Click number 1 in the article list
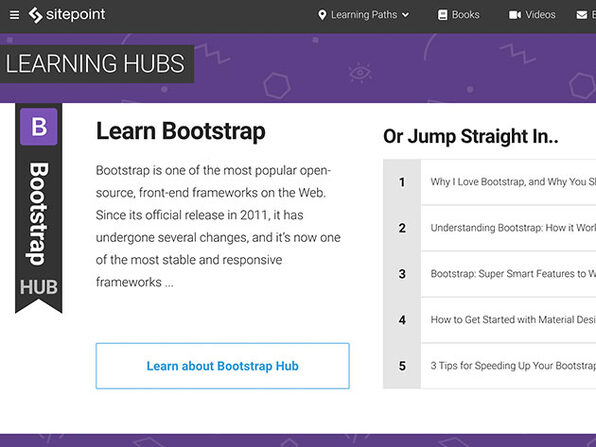The width and height of the screenshot is (596, 447). point(402,182)
